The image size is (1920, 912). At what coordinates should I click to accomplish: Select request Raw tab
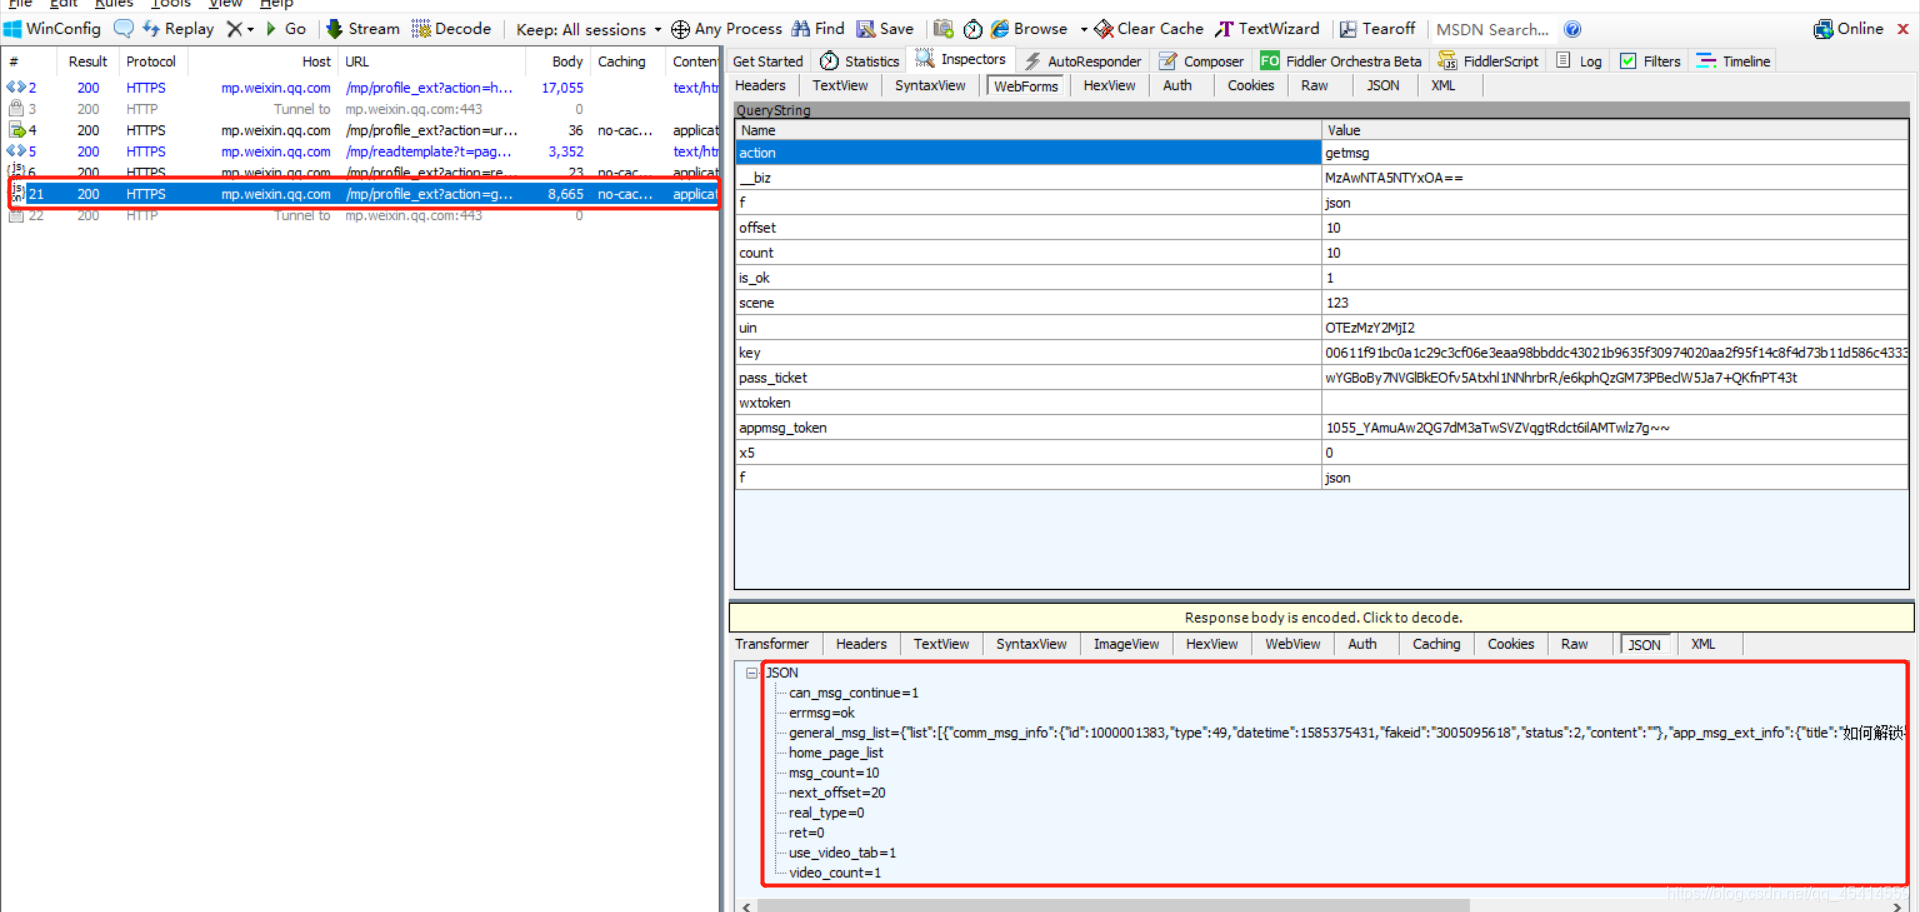pos(1314,85)
